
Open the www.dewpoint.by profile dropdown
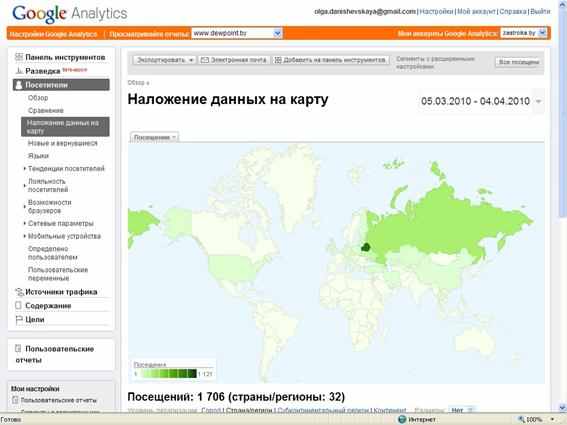[237, 33]
